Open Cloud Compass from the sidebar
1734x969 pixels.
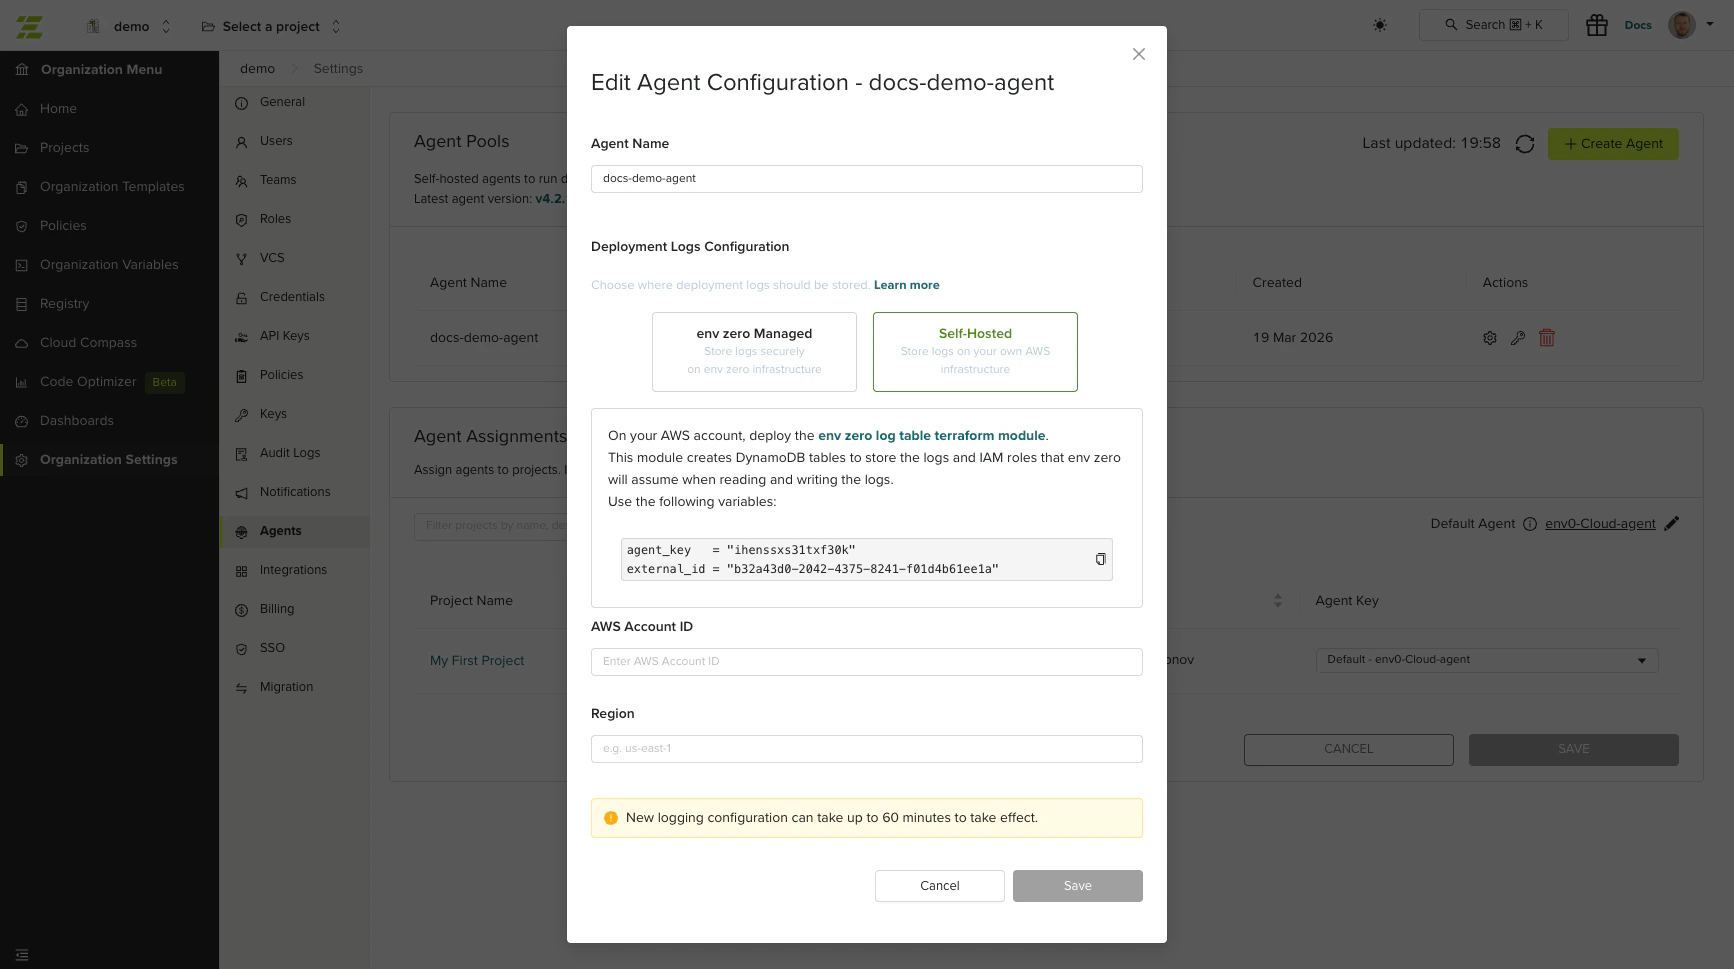coord(86,342)
